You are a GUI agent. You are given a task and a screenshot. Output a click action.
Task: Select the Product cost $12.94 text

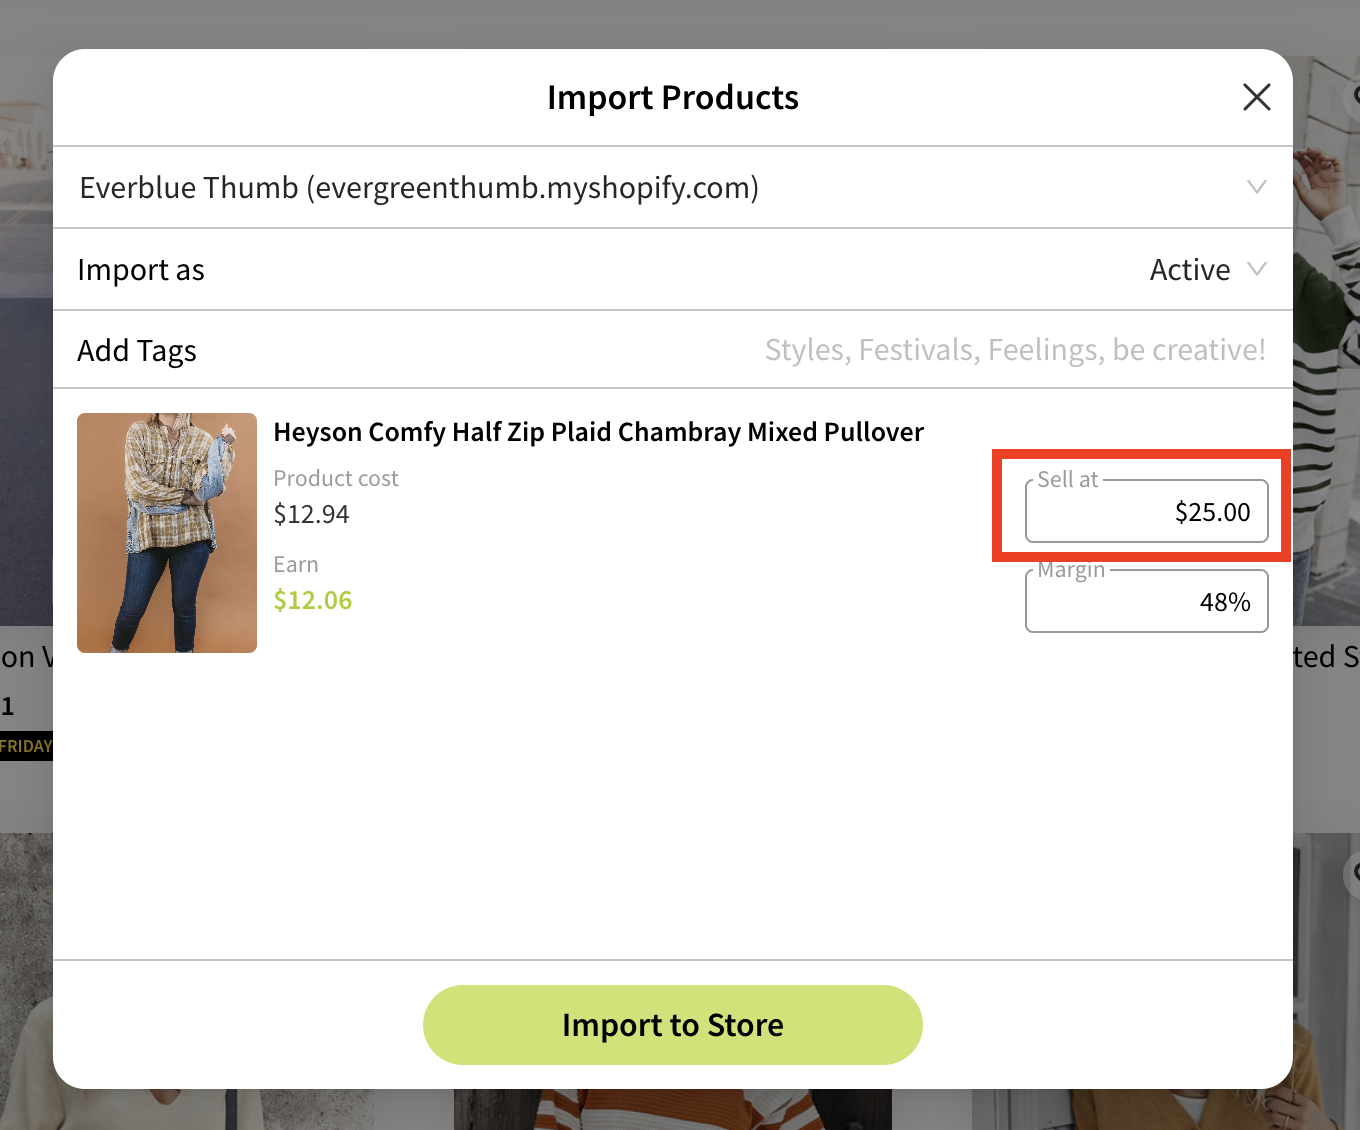(311, 514)
